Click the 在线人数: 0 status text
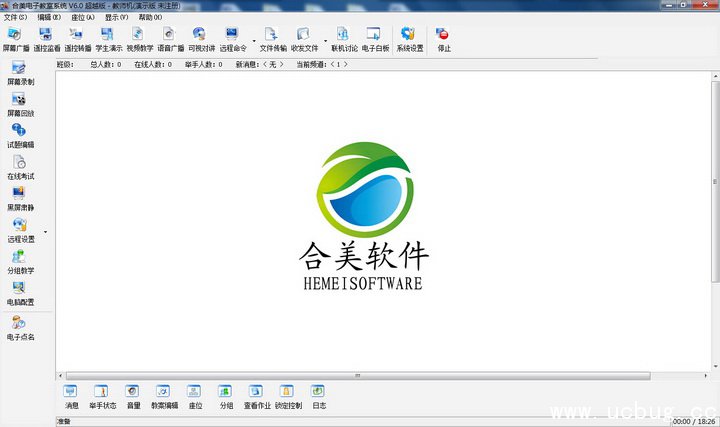This screenshot has height=427, width=720. pos(153,65)
